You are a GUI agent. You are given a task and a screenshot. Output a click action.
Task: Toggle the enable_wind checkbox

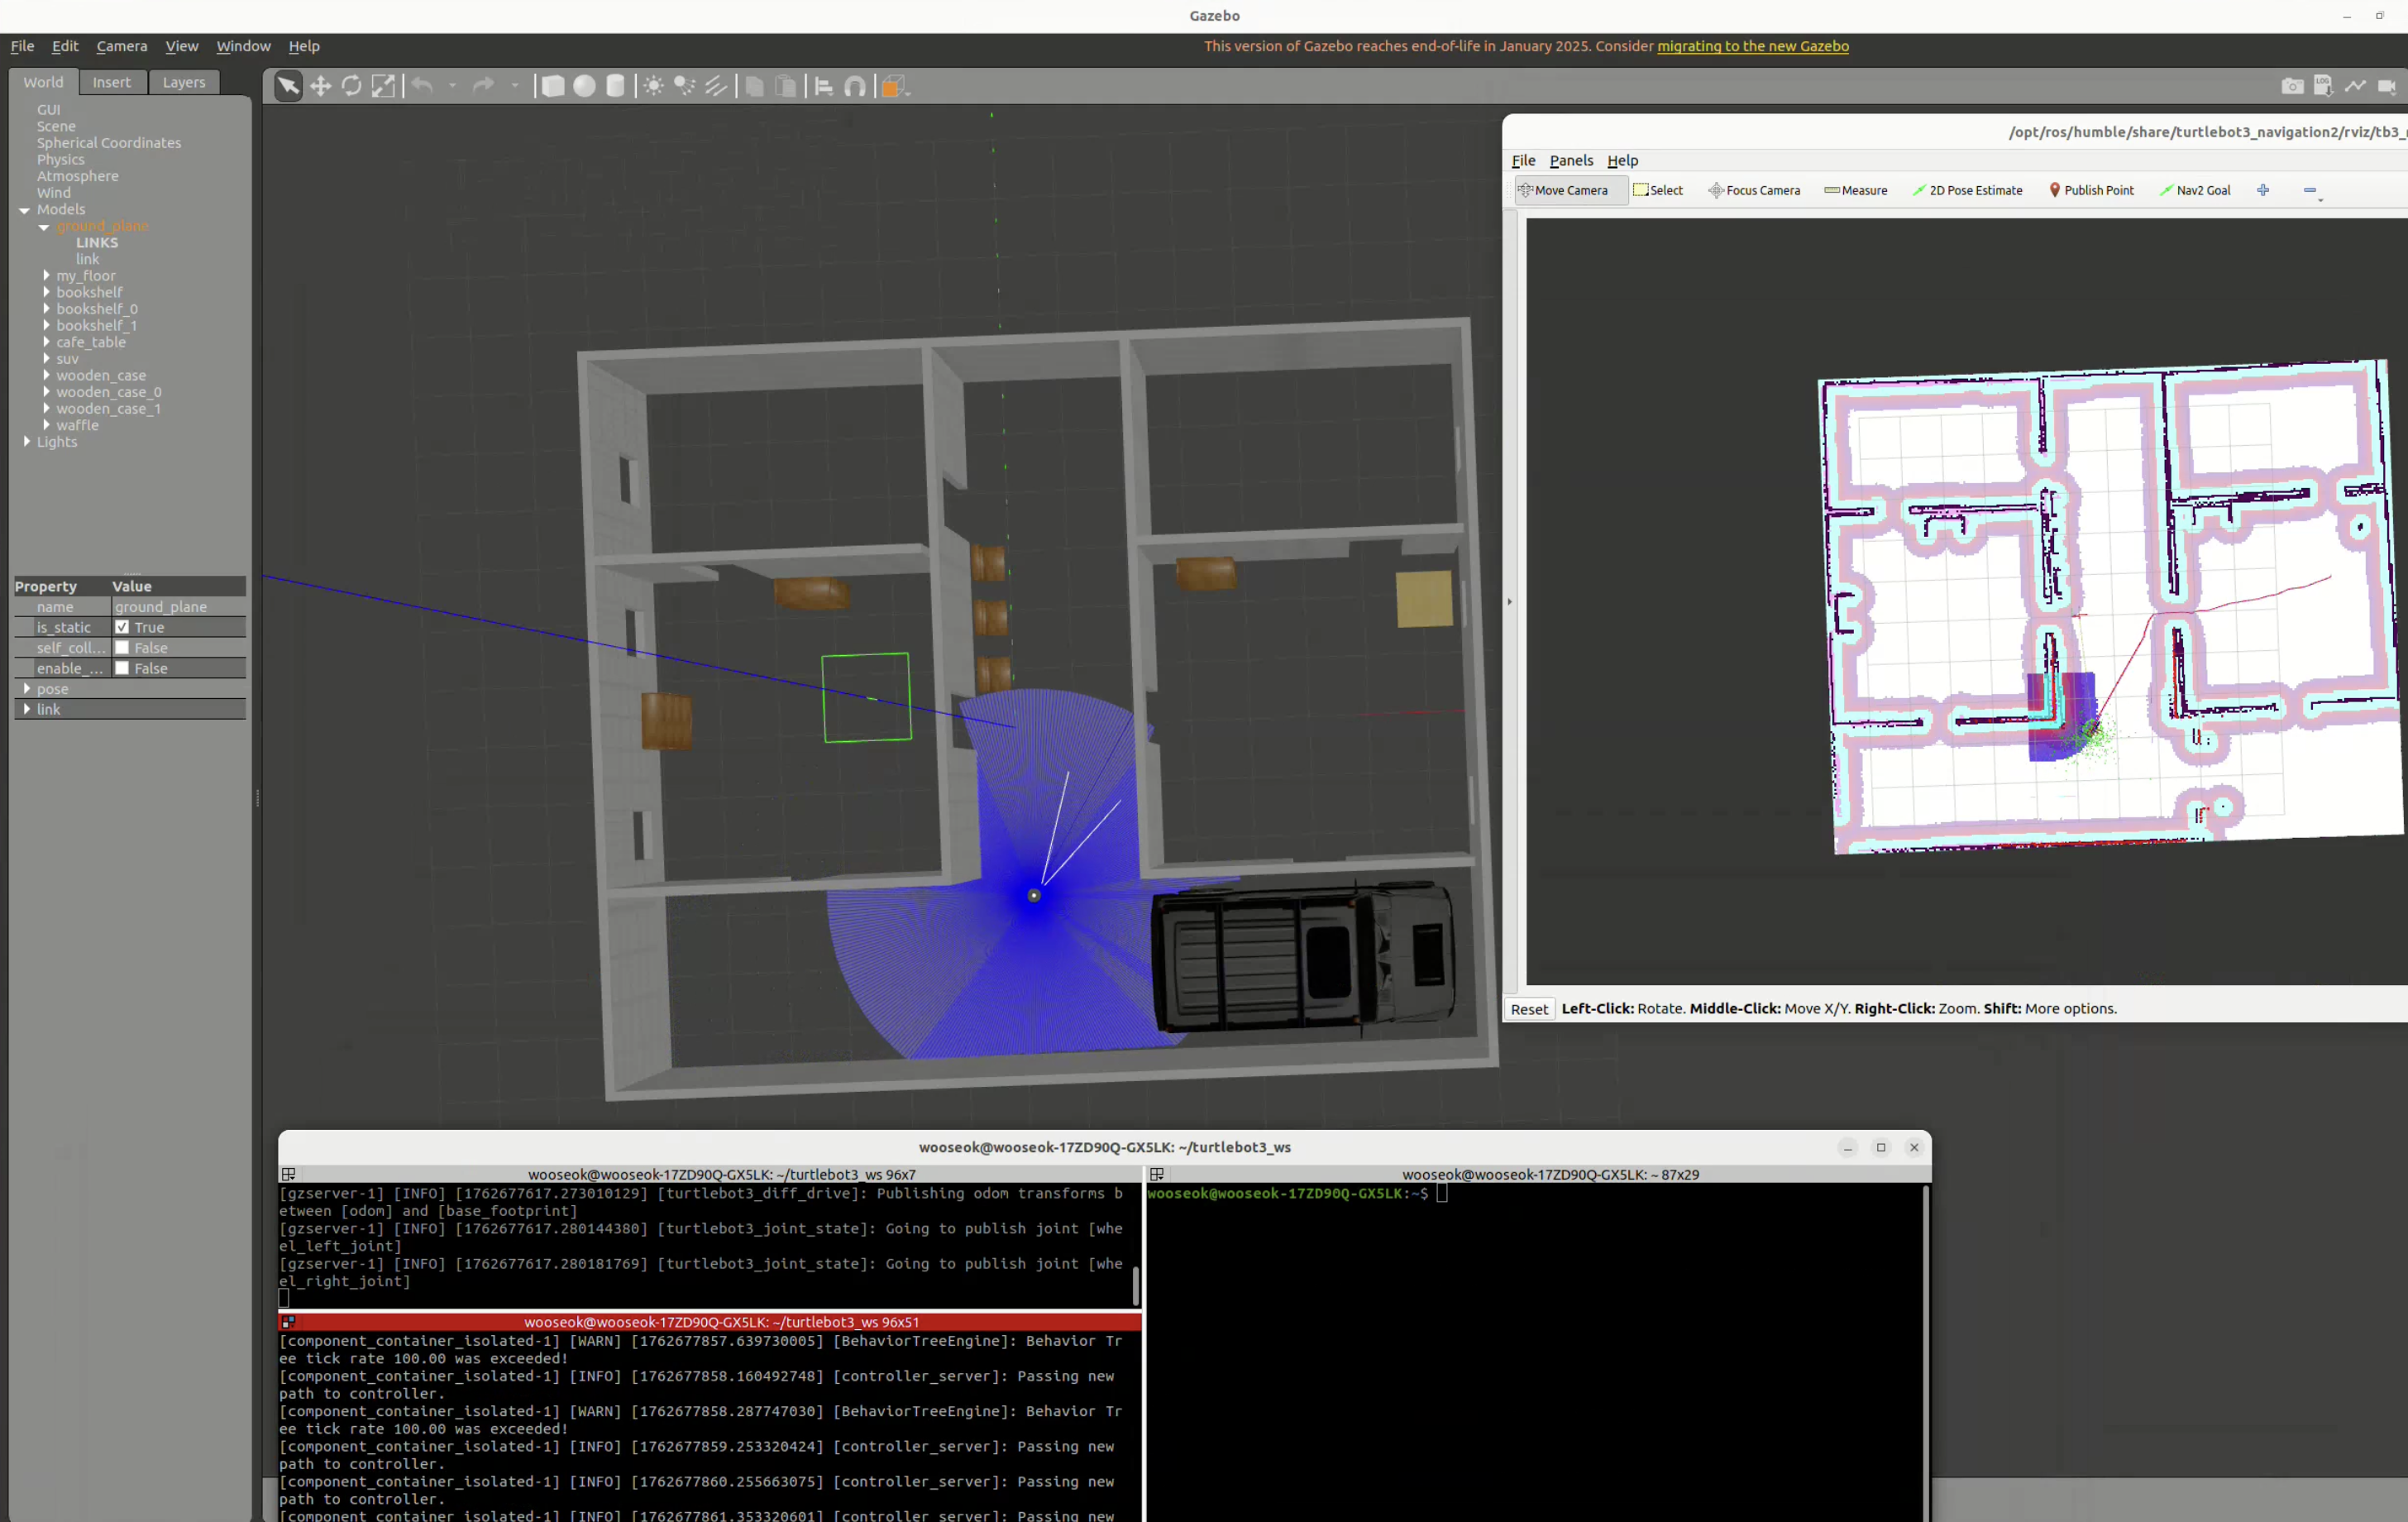122,668
